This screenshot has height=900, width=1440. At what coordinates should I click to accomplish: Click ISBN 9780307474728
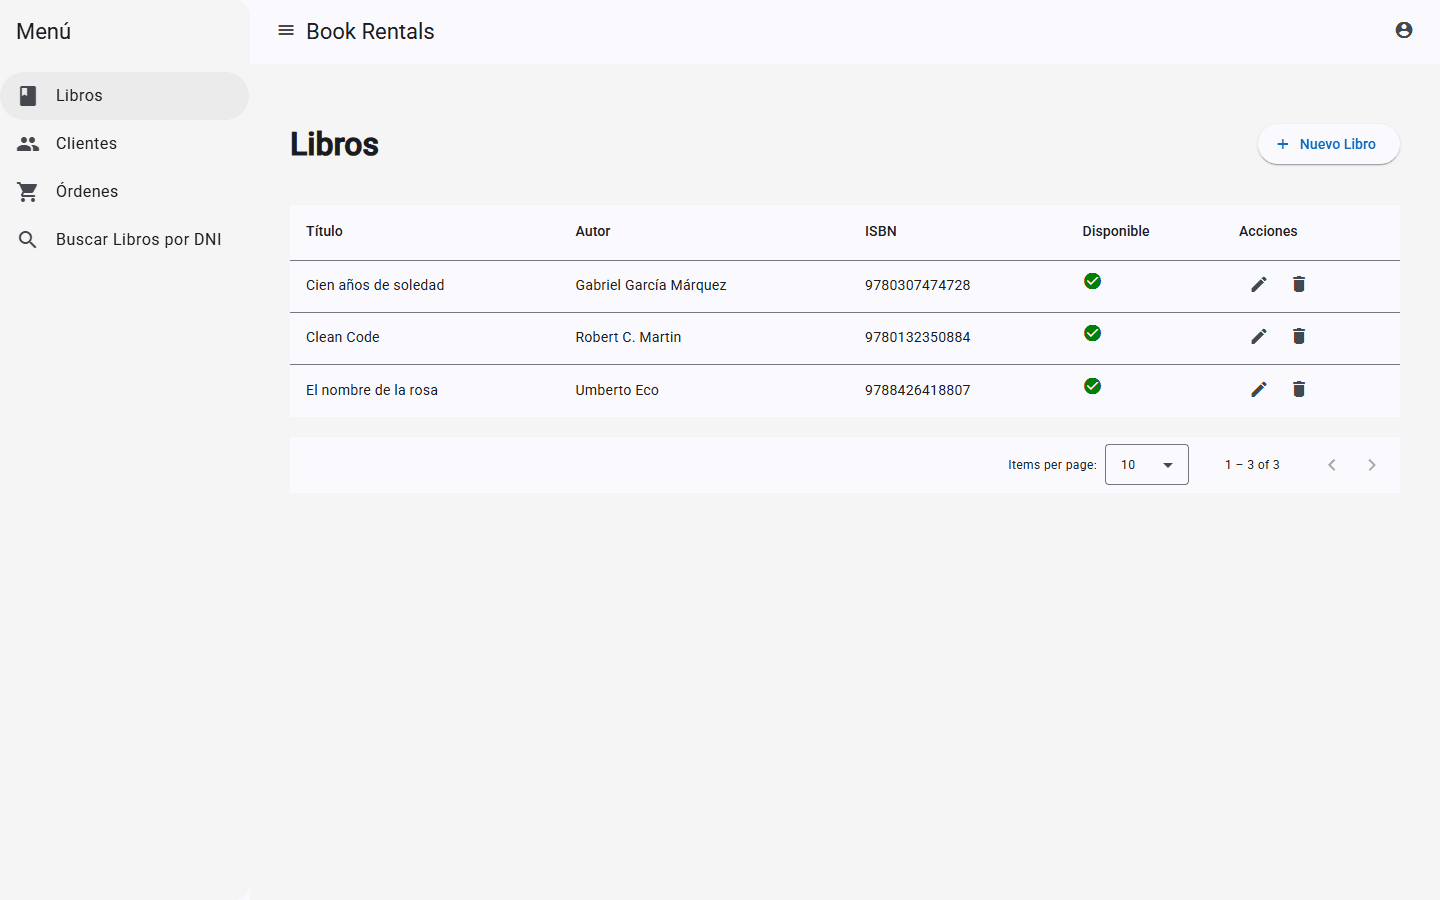[918, 285]
